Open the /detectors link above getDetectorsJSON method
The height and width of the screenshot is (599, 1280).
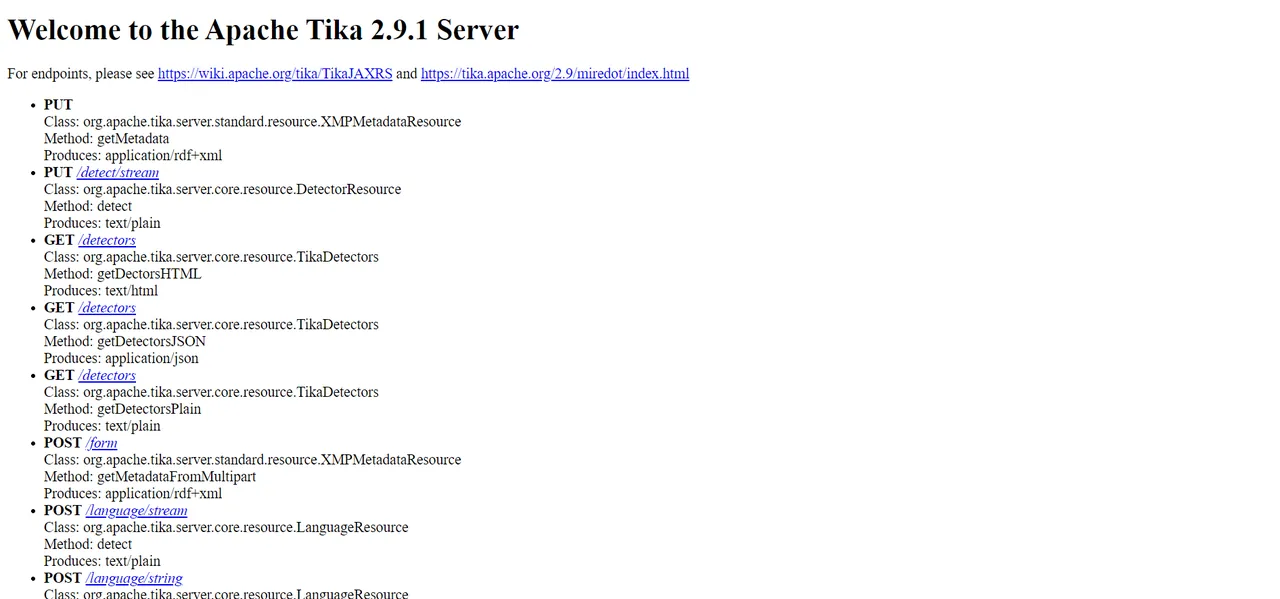[x=107, y=308]
